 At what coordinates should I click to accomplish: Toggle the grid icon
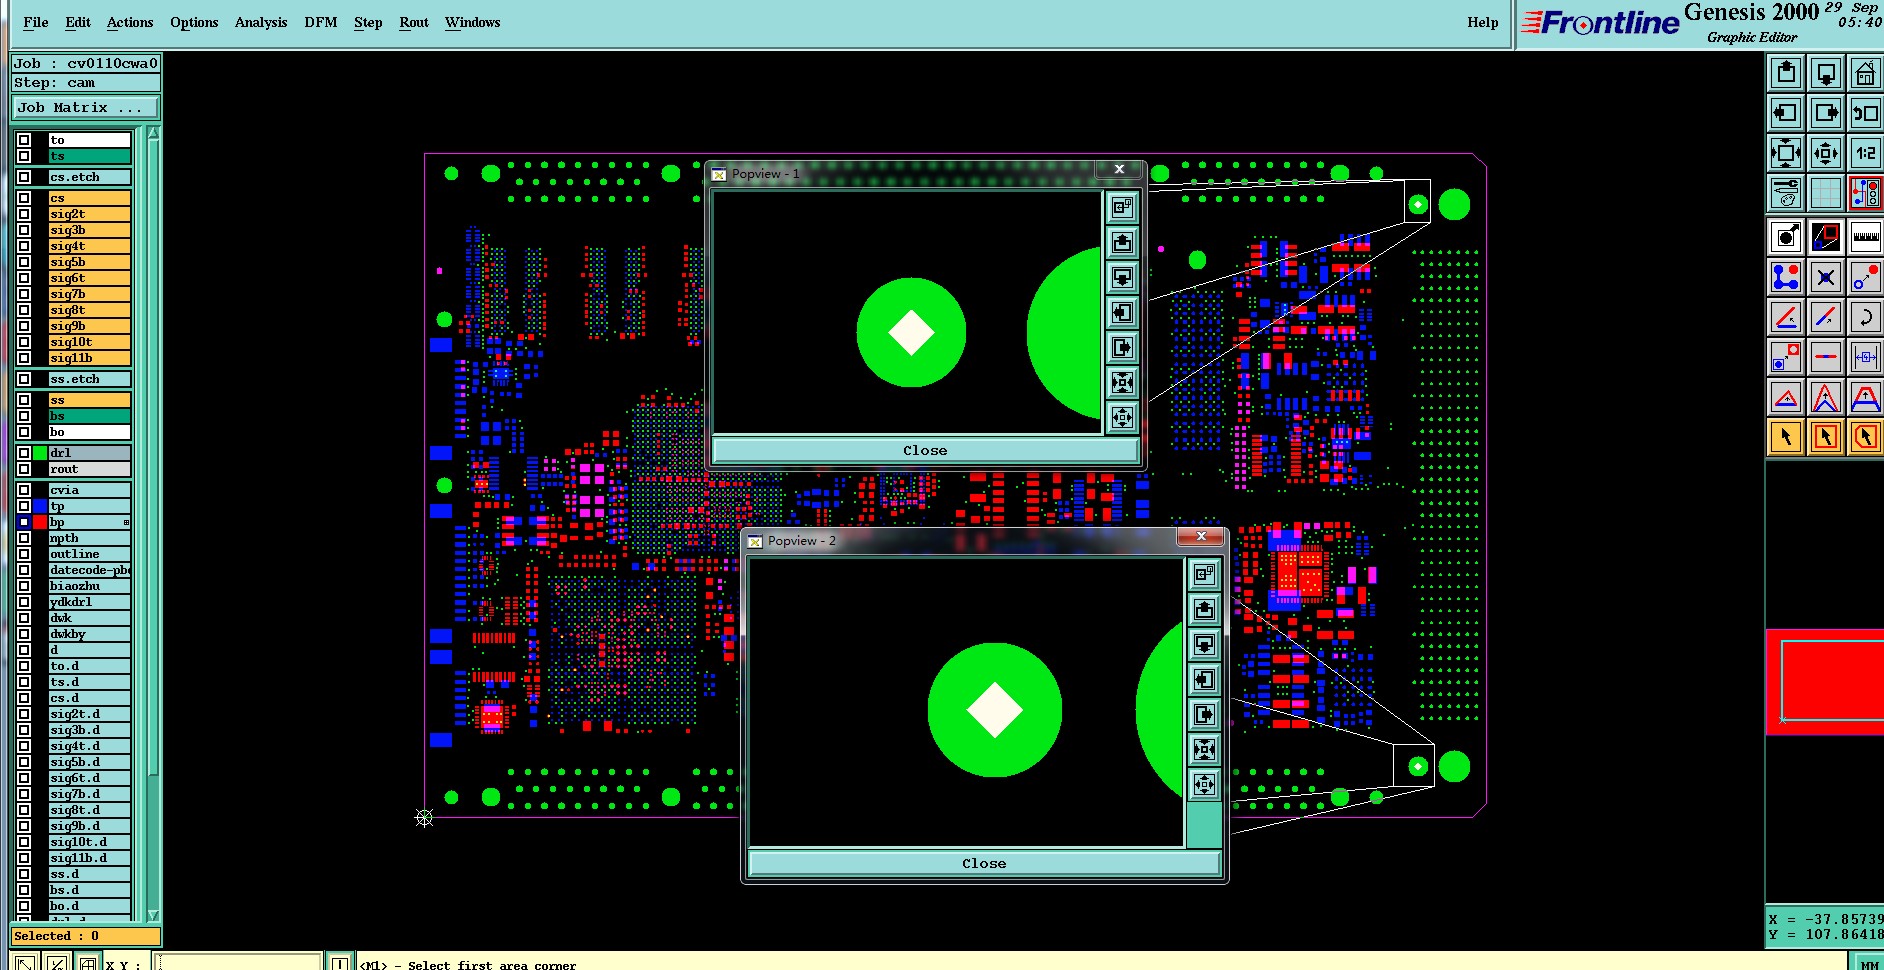[1826, 192]
